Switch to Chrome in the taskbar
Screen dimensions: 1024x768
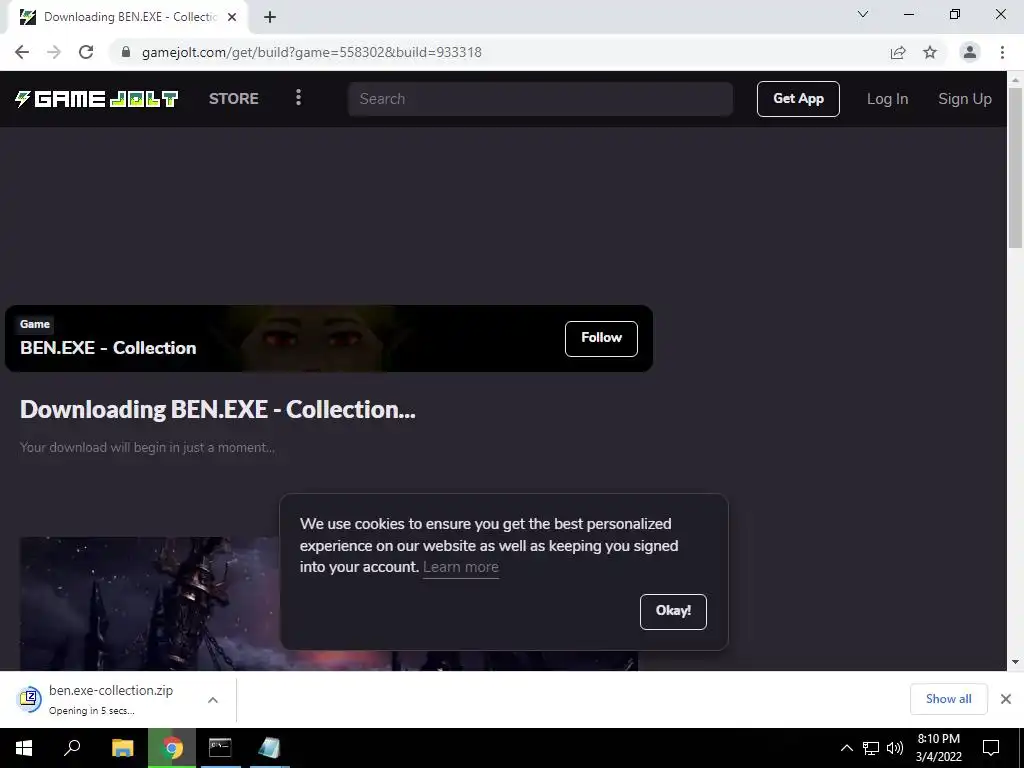pyautogui.click(x=172, y=748)
